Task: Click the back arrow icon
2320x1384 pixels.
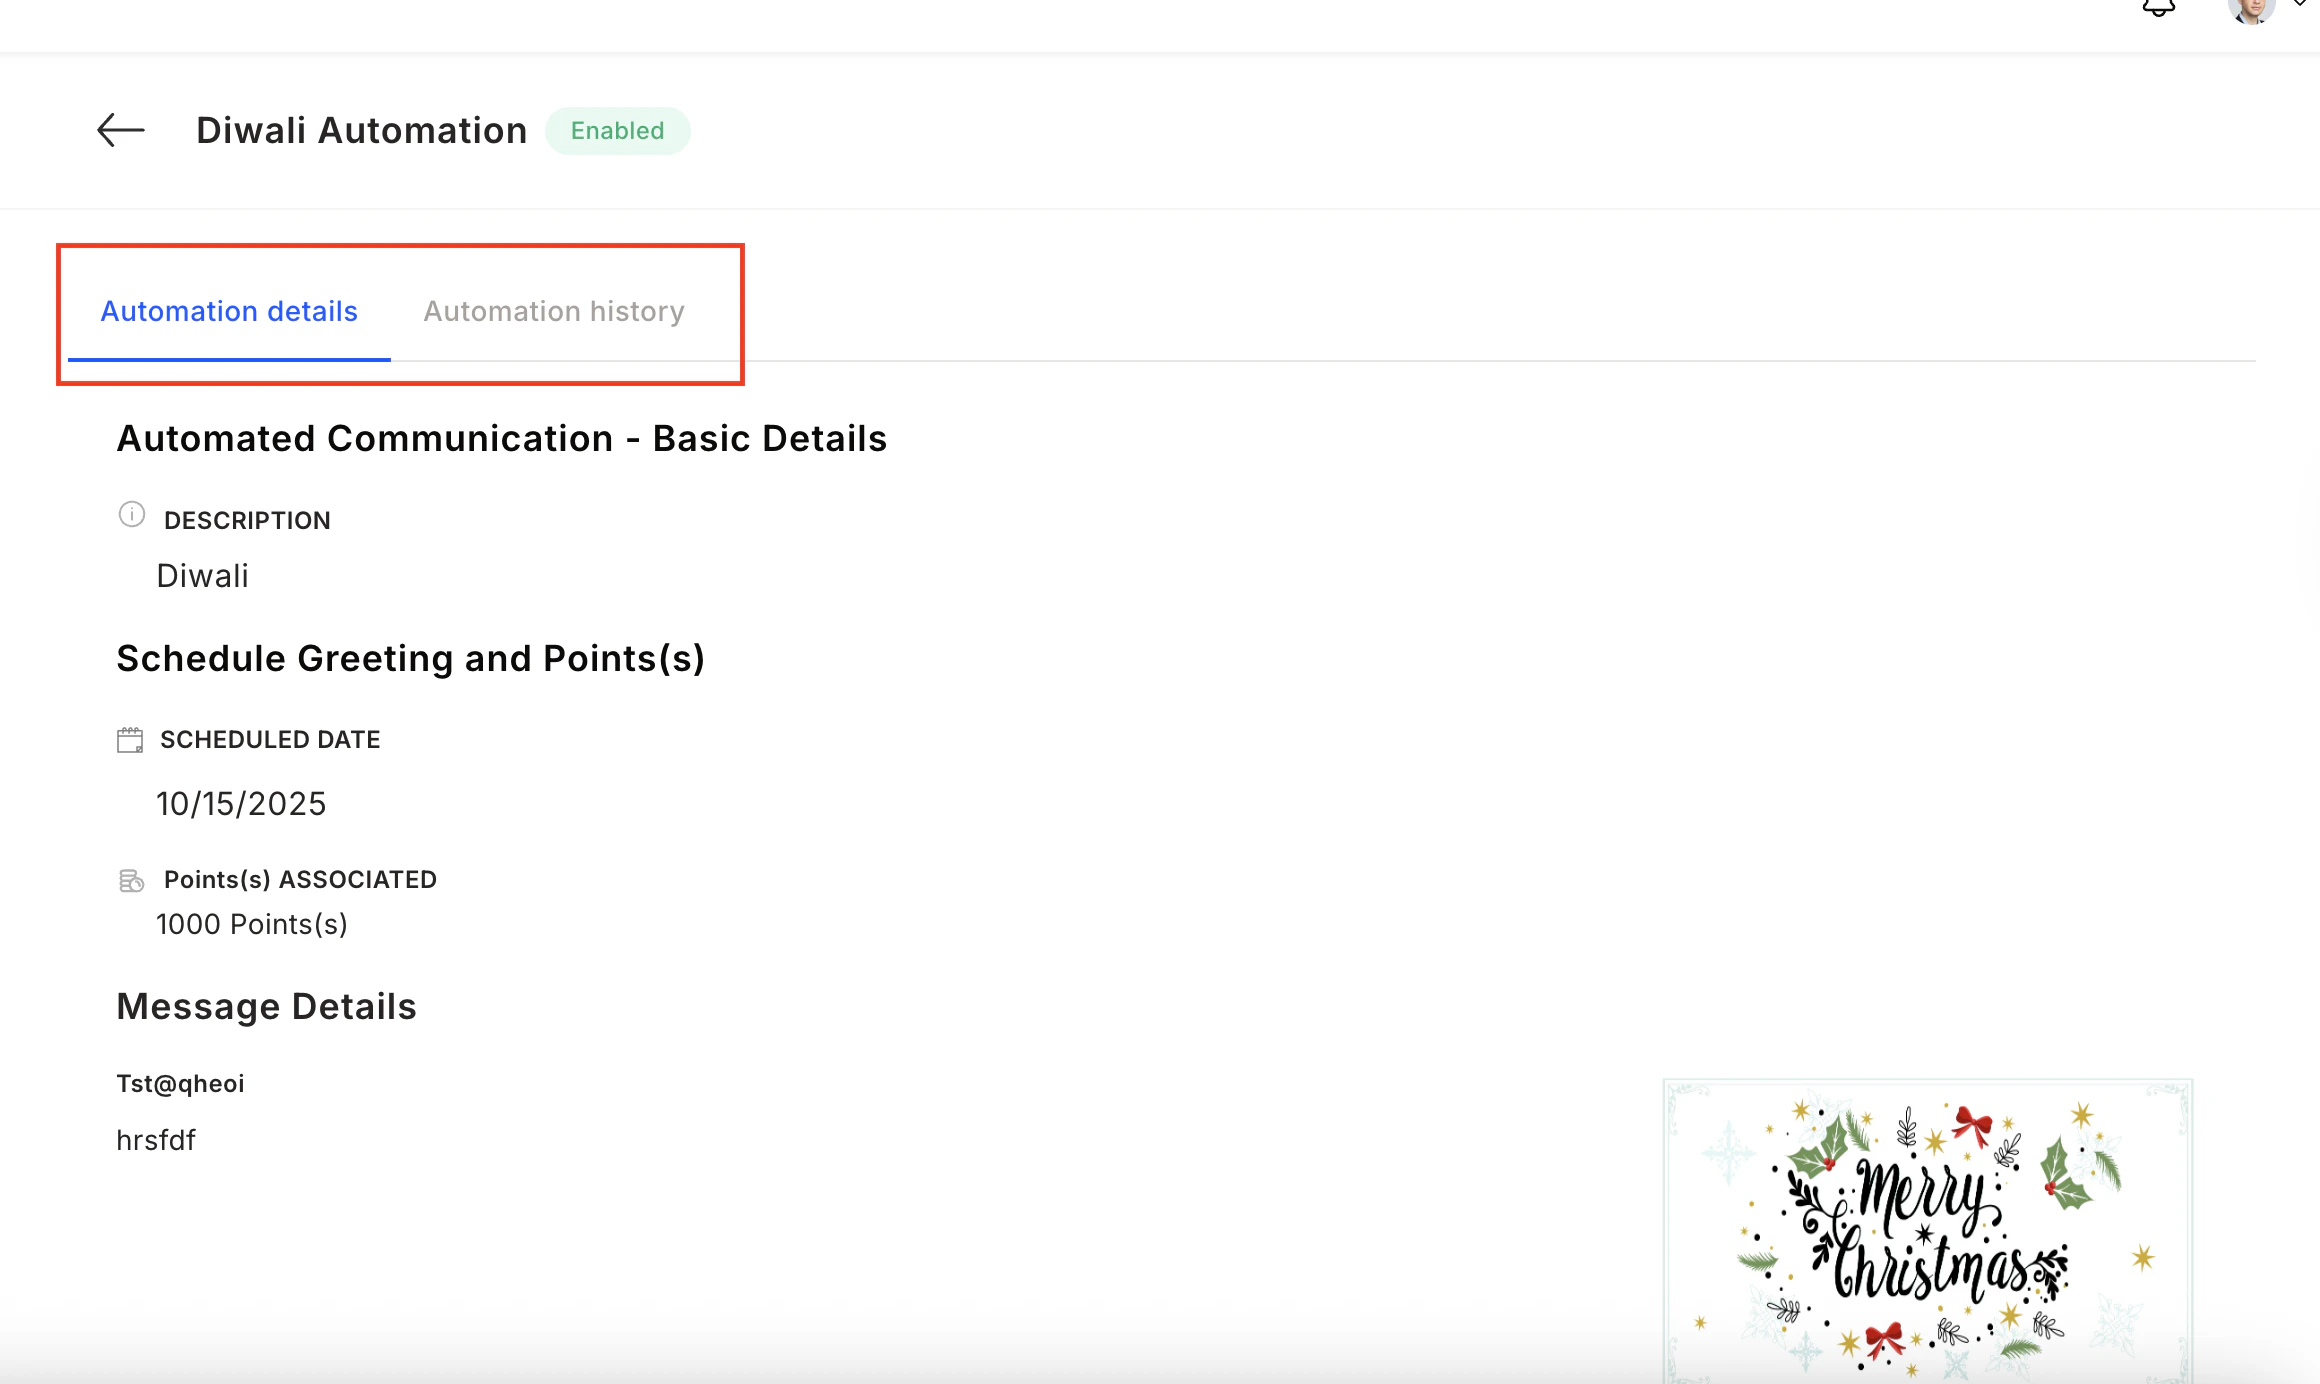Action: click(x=121, y=130)
